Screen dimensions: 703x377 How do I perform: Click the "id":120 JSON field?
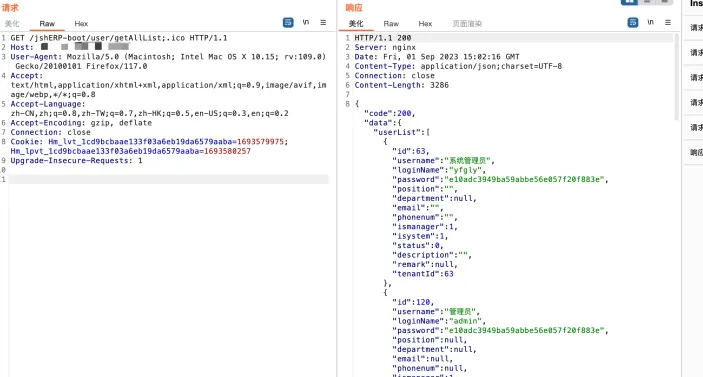point(412,302)
